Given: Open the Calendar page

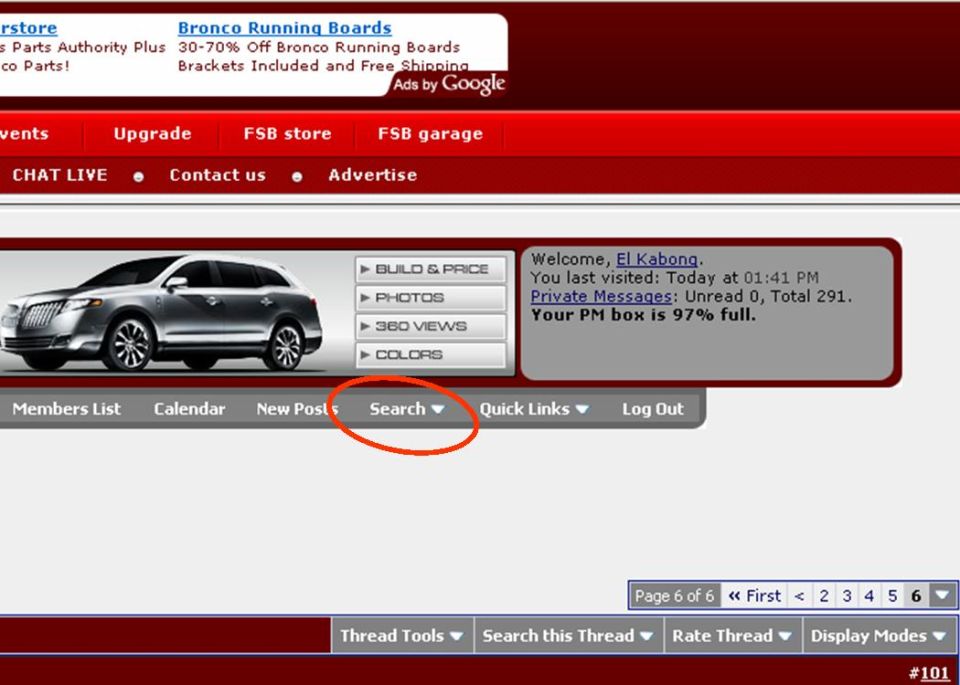Looking at the screenshot, I should coord(189,409).
